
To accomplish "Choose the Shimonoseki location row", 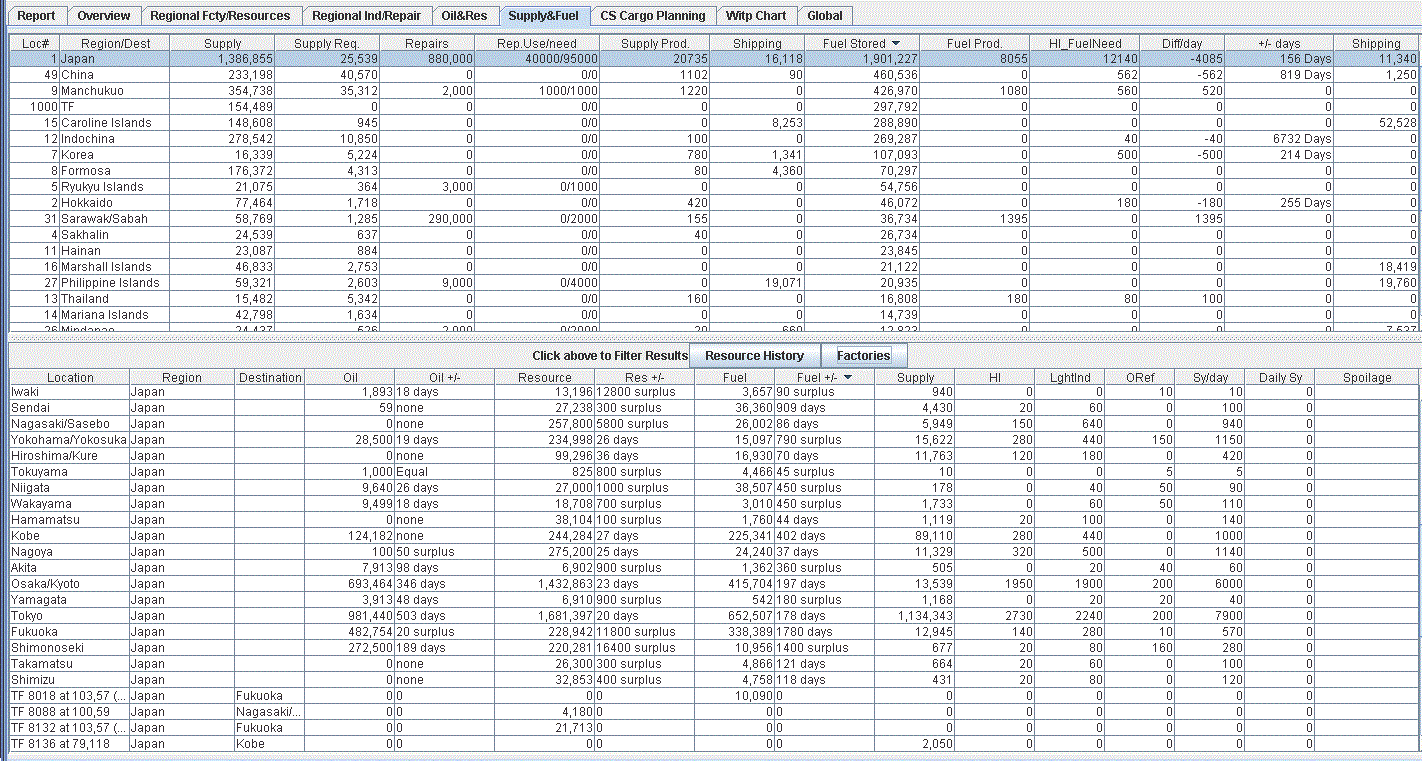I will [714, 648].
